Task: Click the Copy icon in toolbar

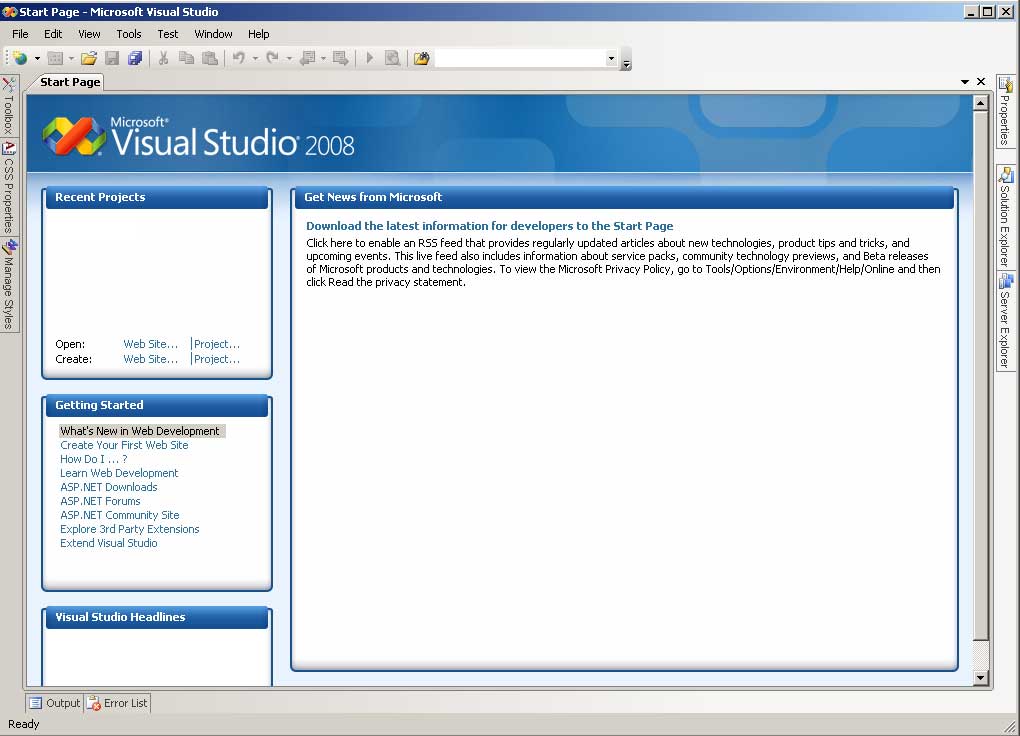Action: 186,59
